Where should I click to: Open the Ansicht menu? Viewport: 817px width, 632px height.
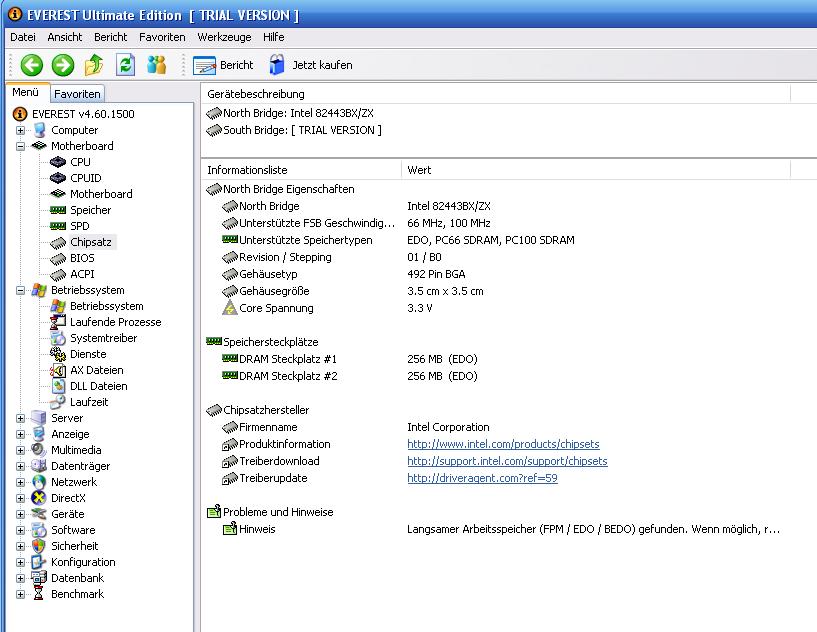click(x=65, y=37)
